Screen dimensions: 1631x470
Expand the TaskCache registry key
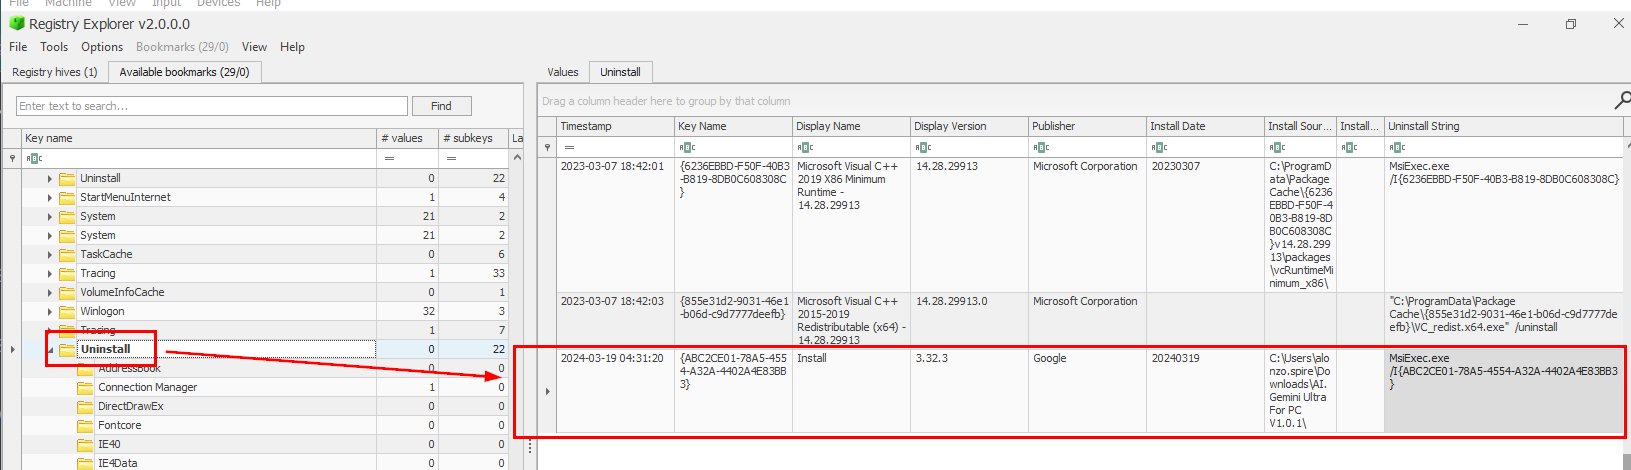tap(50, 254)
